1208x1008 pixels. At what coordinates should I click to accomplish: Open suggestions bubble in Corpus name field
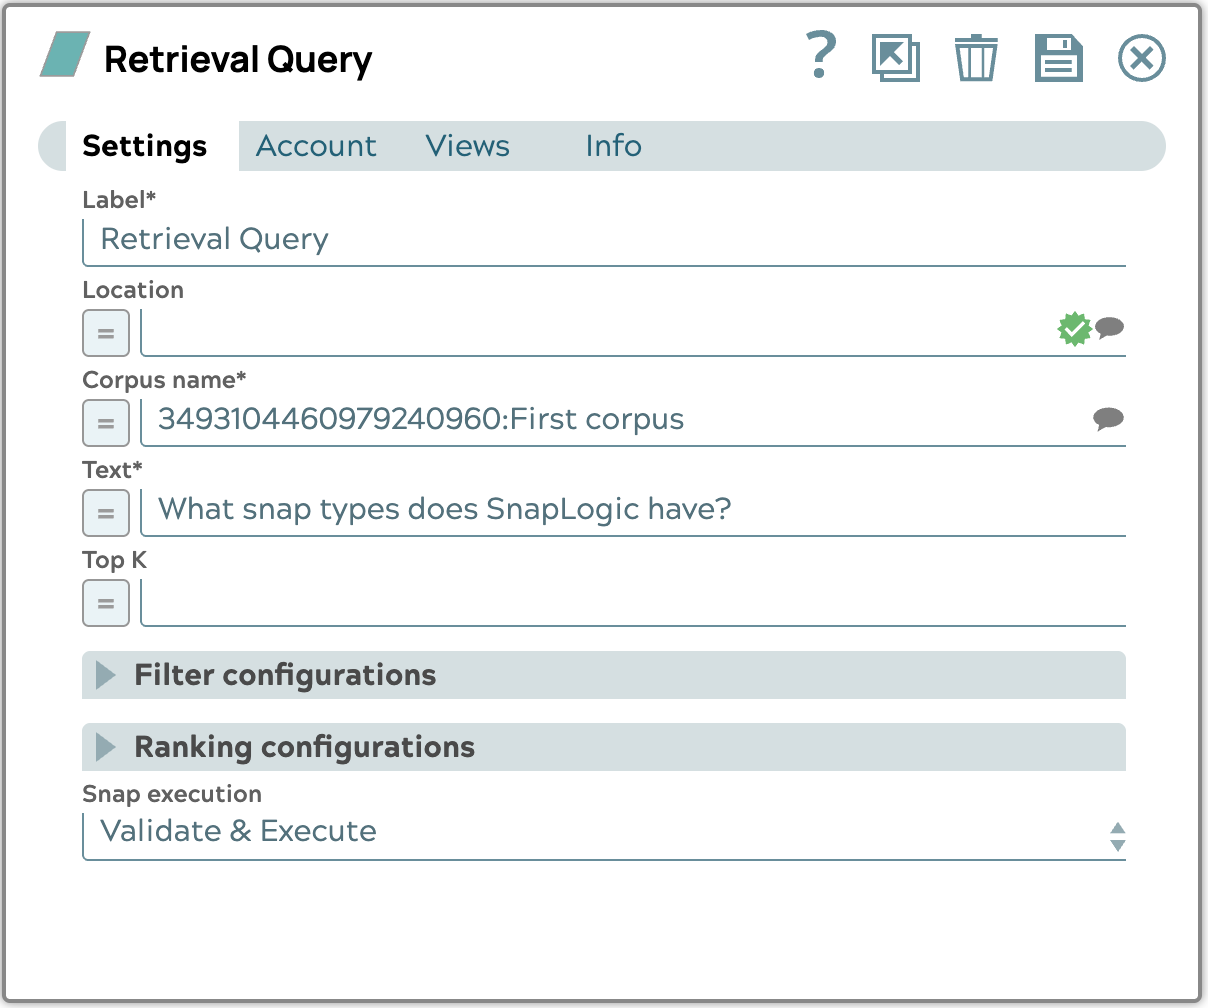[x=1108, y=419]
